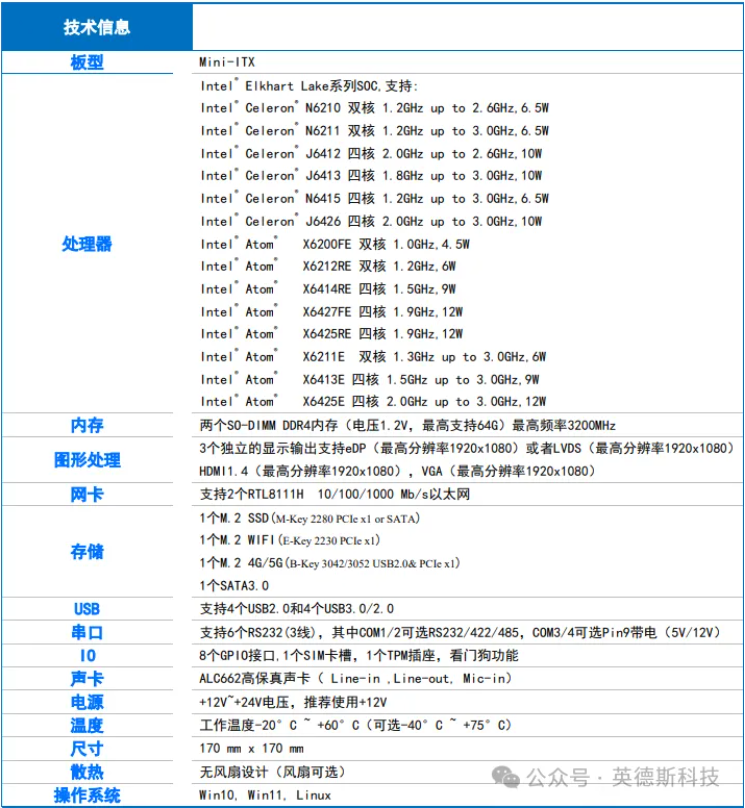
Task: Click the 支持4个USB2.0和4个USB3.0 description
Action: tap(297, 609)
